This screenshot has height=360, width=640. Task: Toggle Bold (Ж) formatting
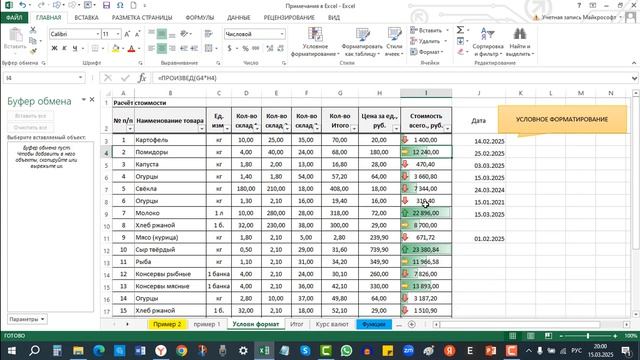[x=54, y=49]
